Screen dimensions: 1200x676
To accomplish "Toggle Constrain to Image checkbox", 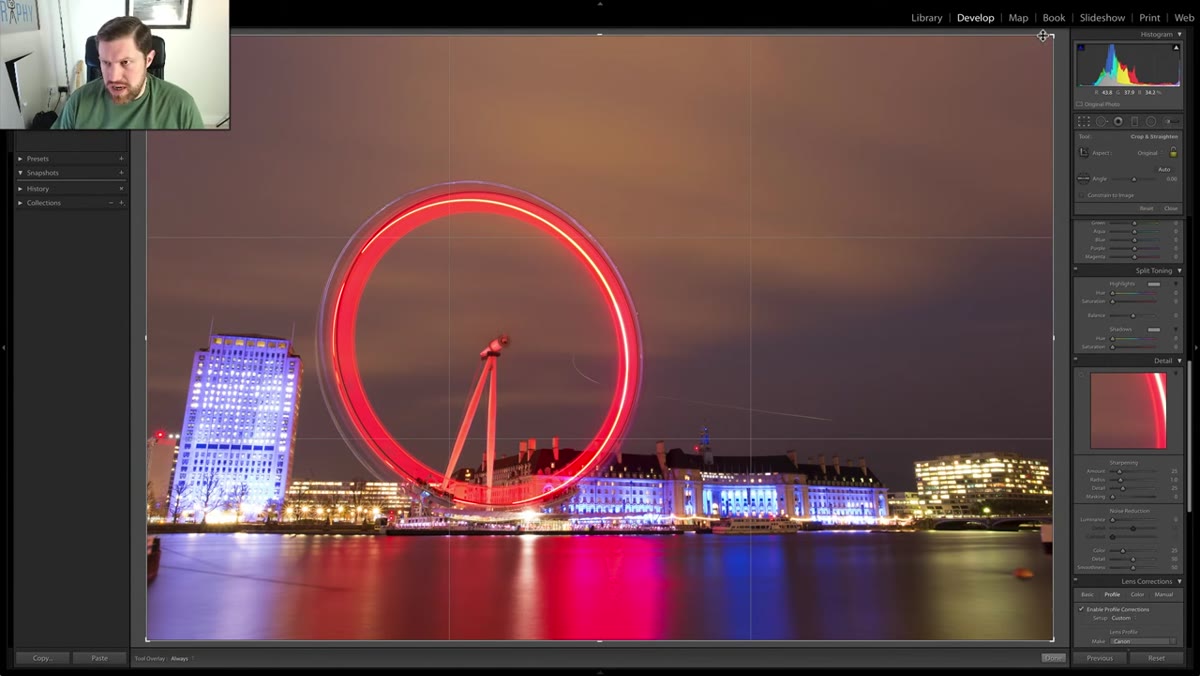I will click(x=1081, y=195).
